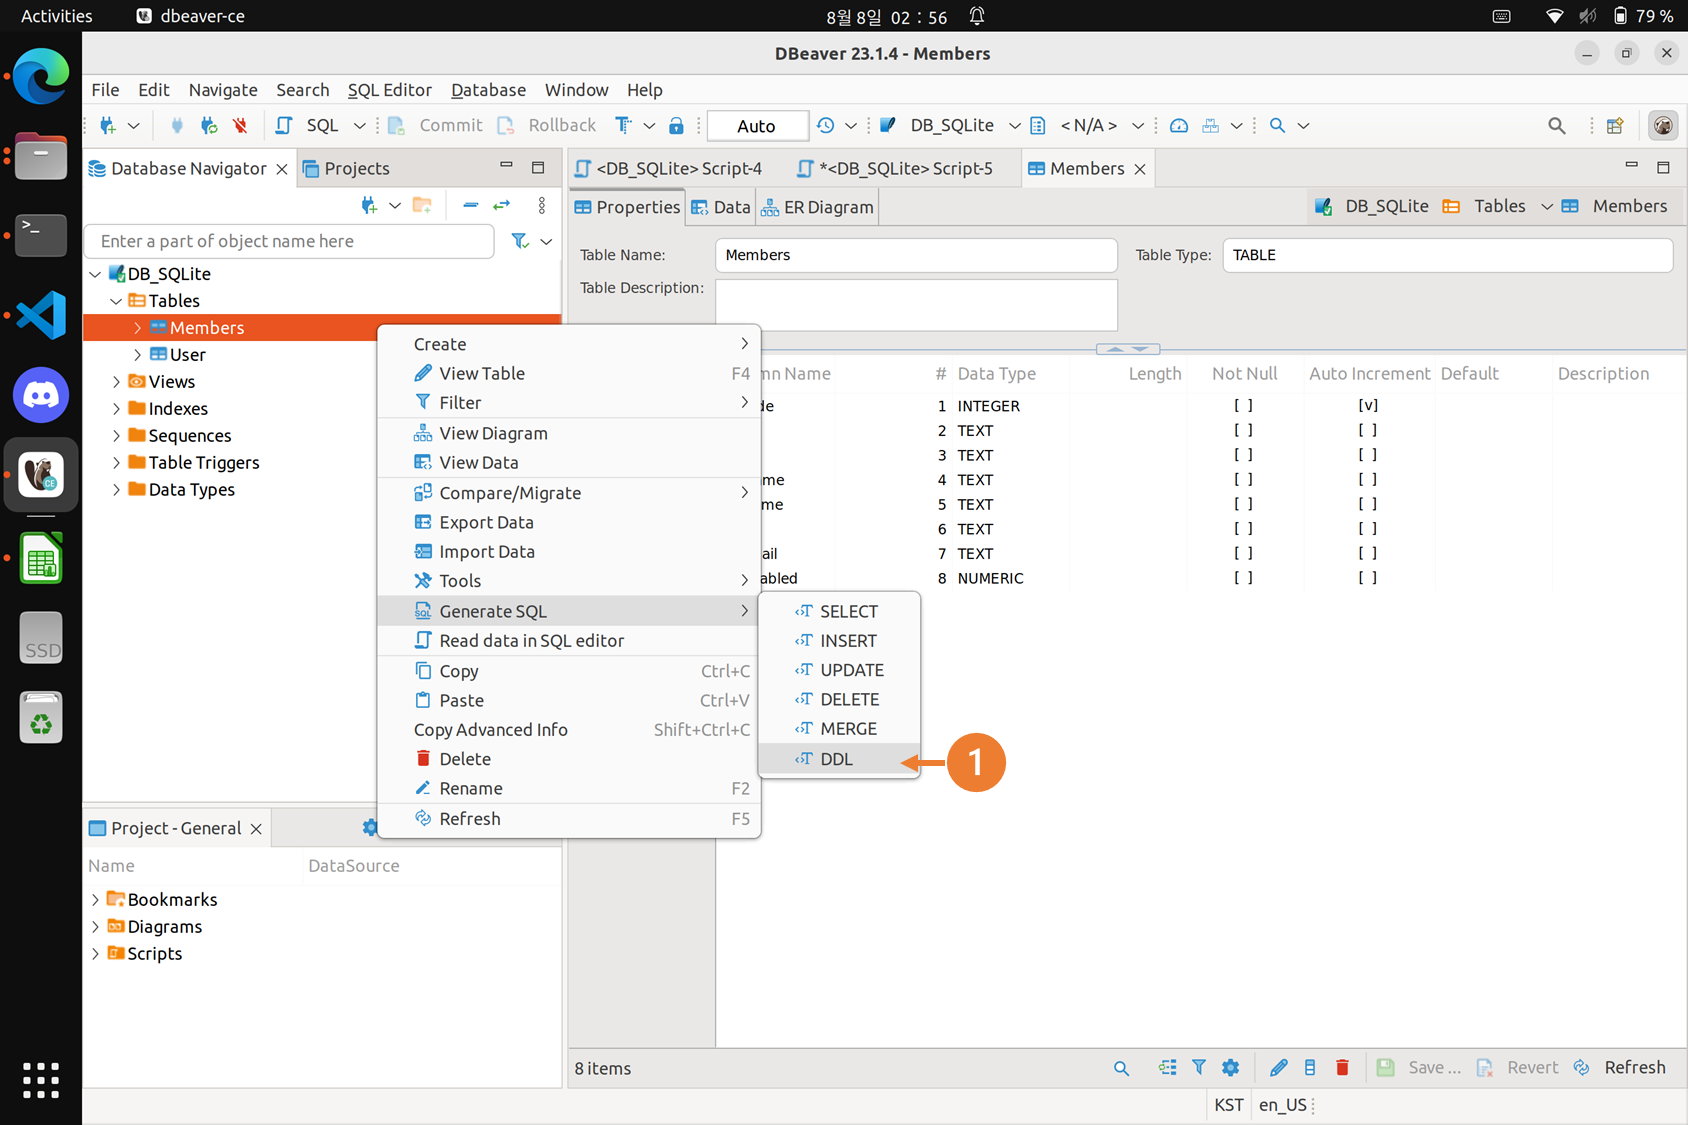Toggle Auto Increment checkbox for INTEGER row
Screen dimensions: 1688x1125
click(x=1368, y=405)
